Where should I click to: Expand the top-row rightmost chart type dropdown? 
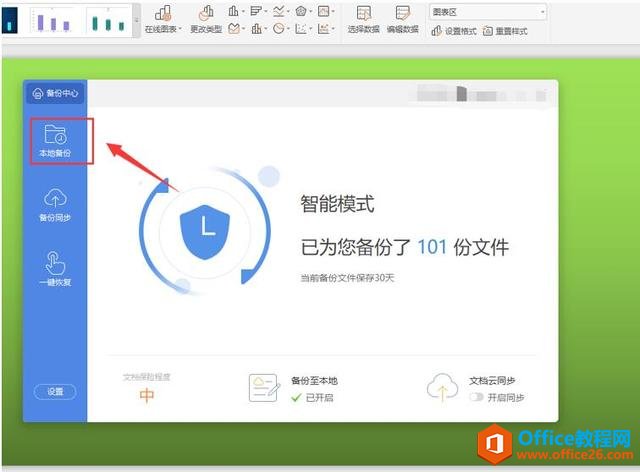tap(333, 11)
